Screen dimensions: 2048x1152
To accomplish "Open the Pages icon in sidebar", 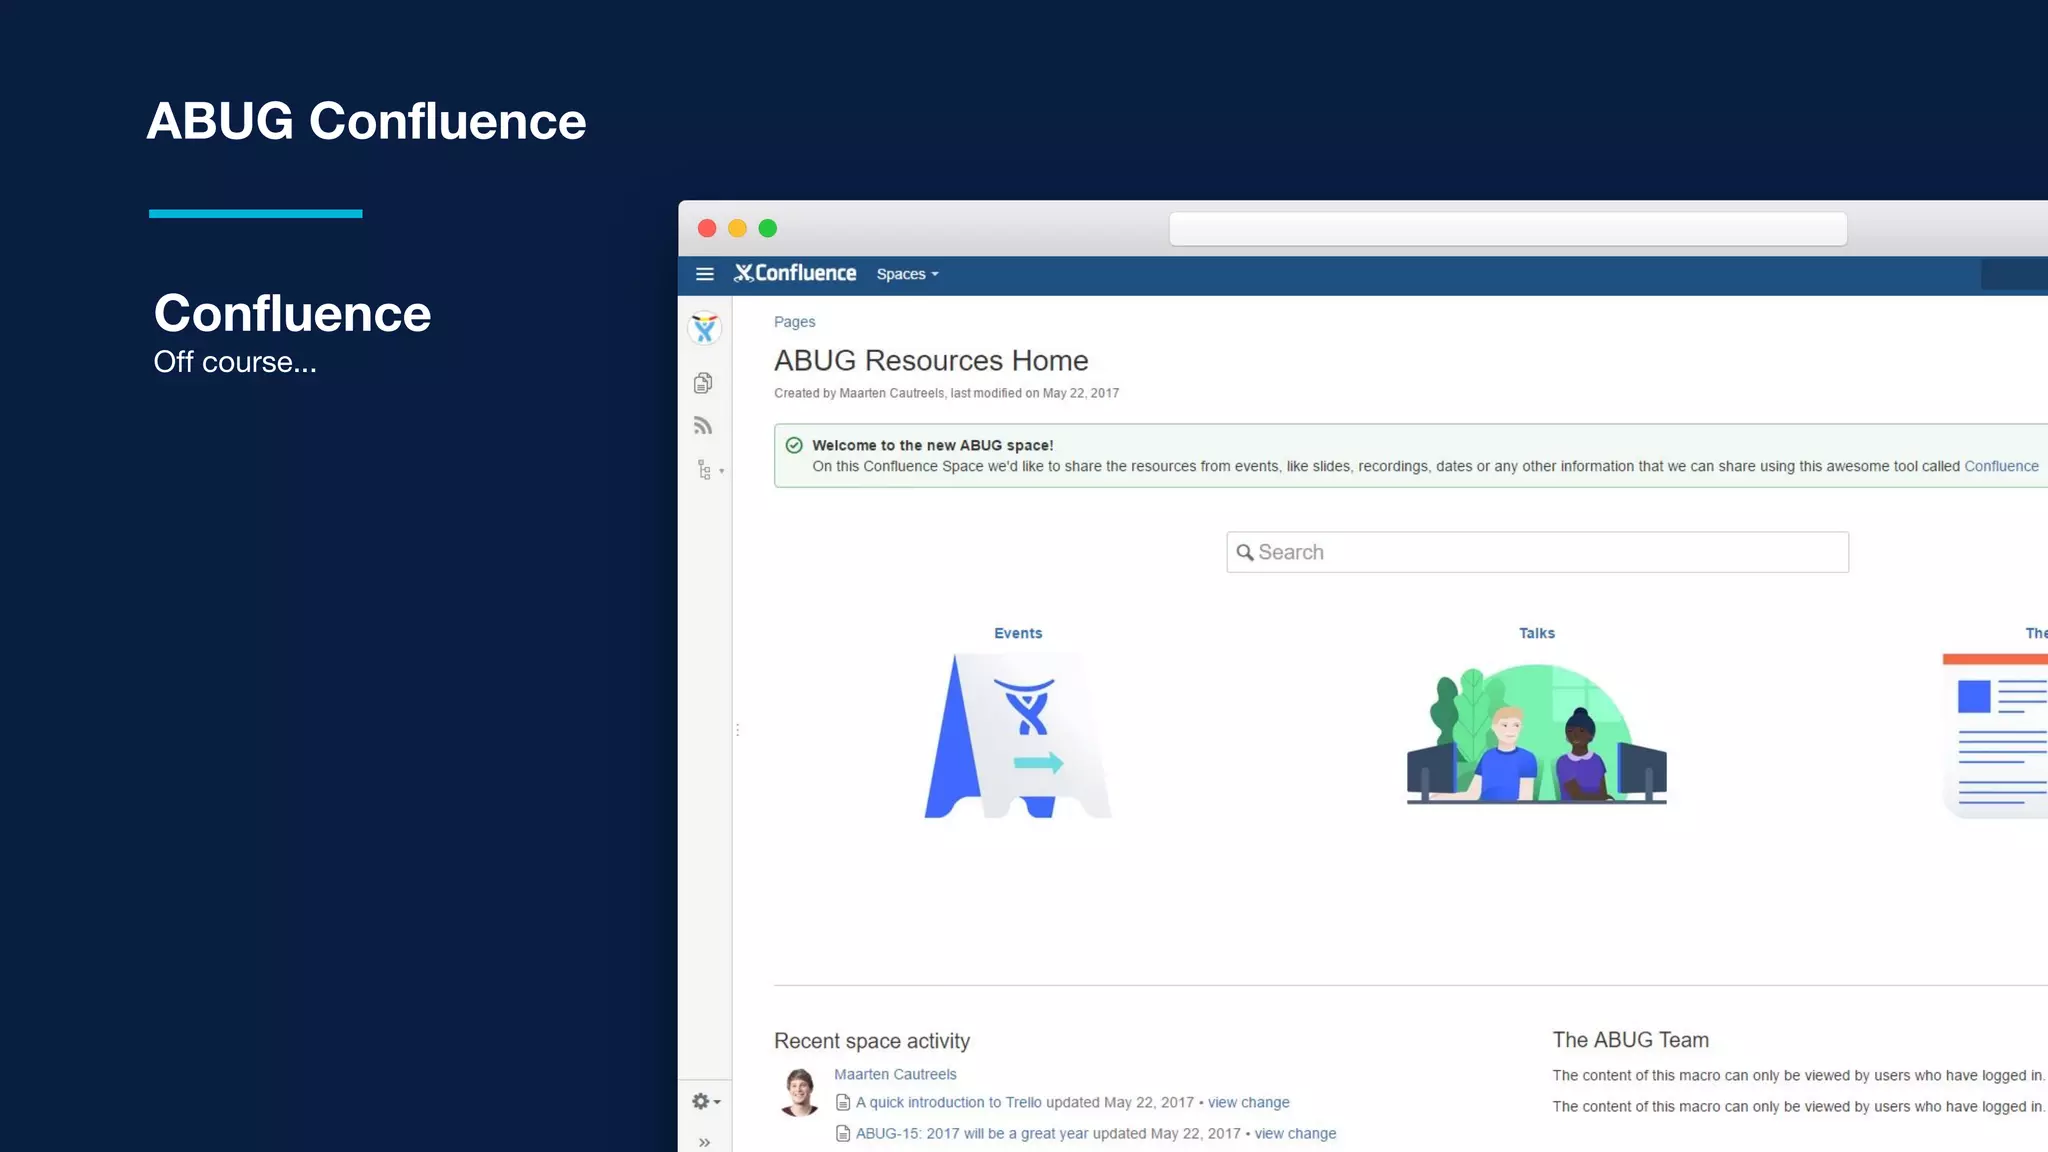I will tap(703, 383).
